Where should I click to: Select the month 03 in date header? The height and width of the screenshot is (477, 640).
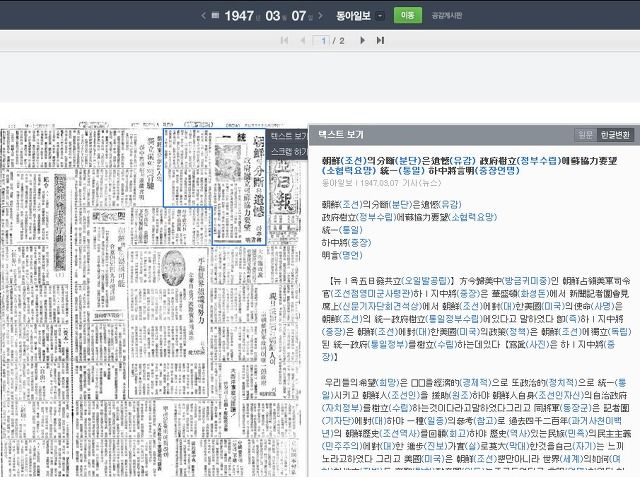tap(273, 16)
